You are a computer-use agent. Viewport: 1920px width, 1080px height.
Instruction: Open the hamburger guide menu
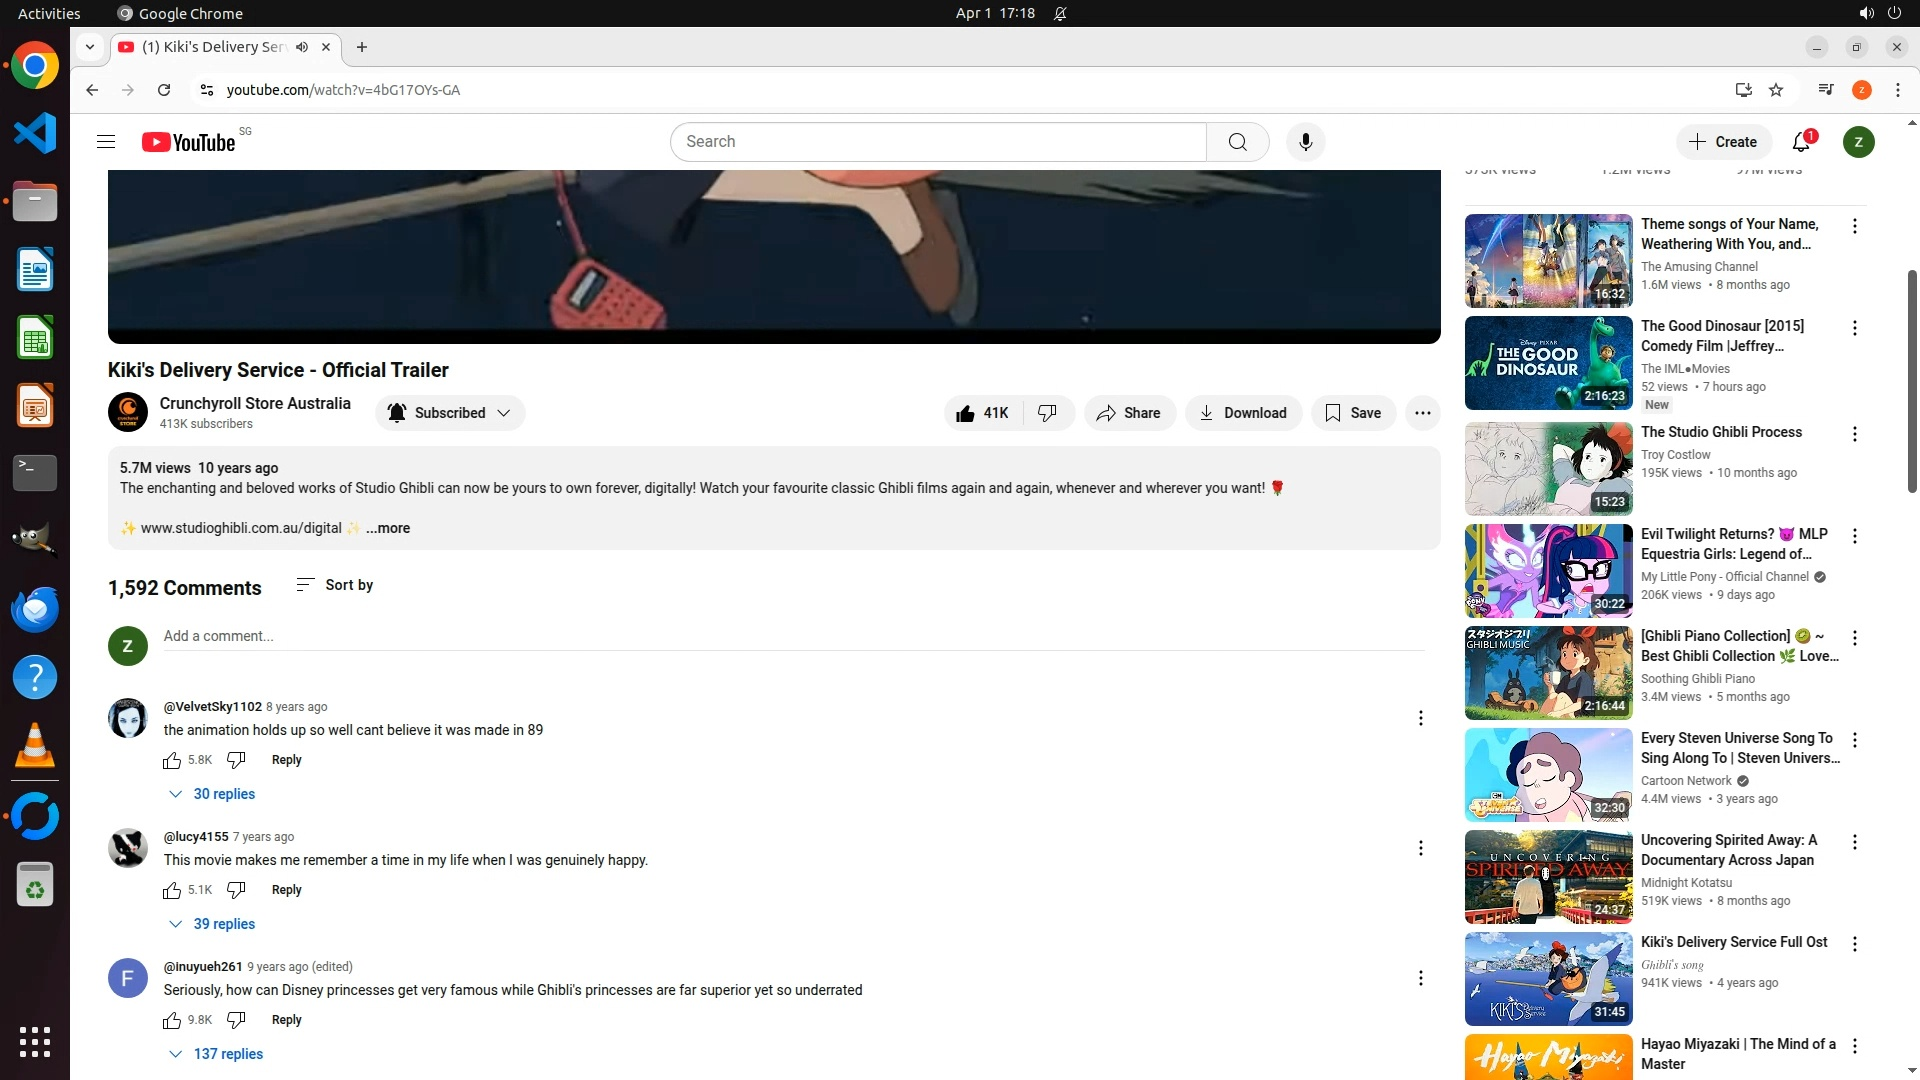pos(106,142)
